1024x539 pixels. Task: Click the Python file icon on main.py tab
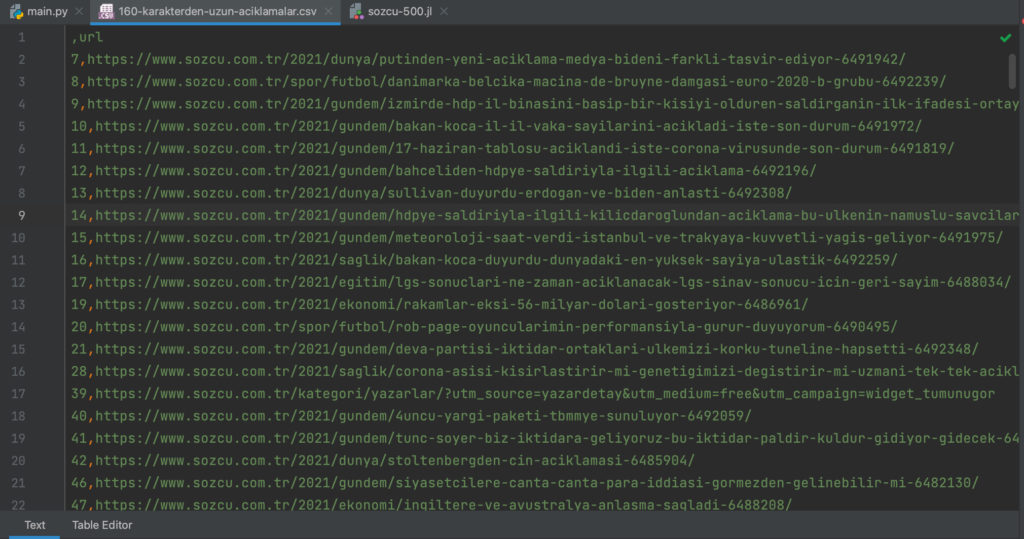click(x=16, y=11)
